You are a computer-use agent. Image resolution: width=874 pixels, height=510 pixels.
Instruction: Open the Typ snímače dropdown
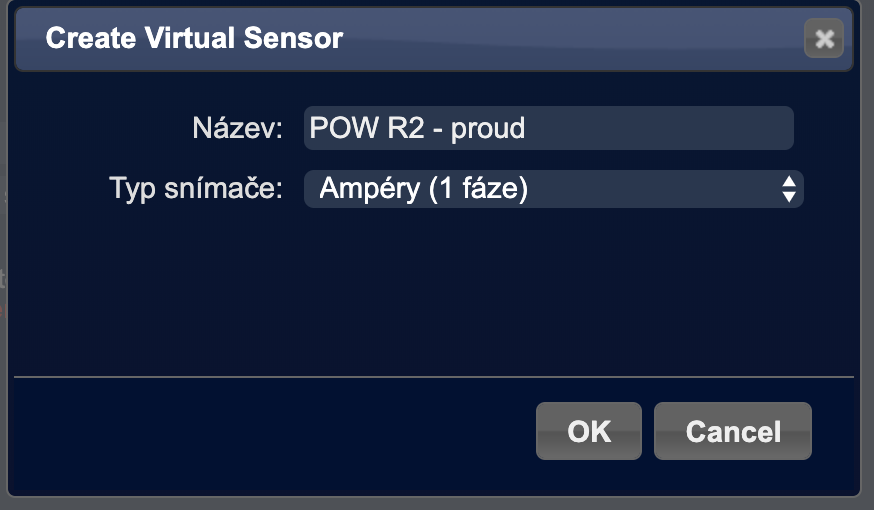coord(553,188)
